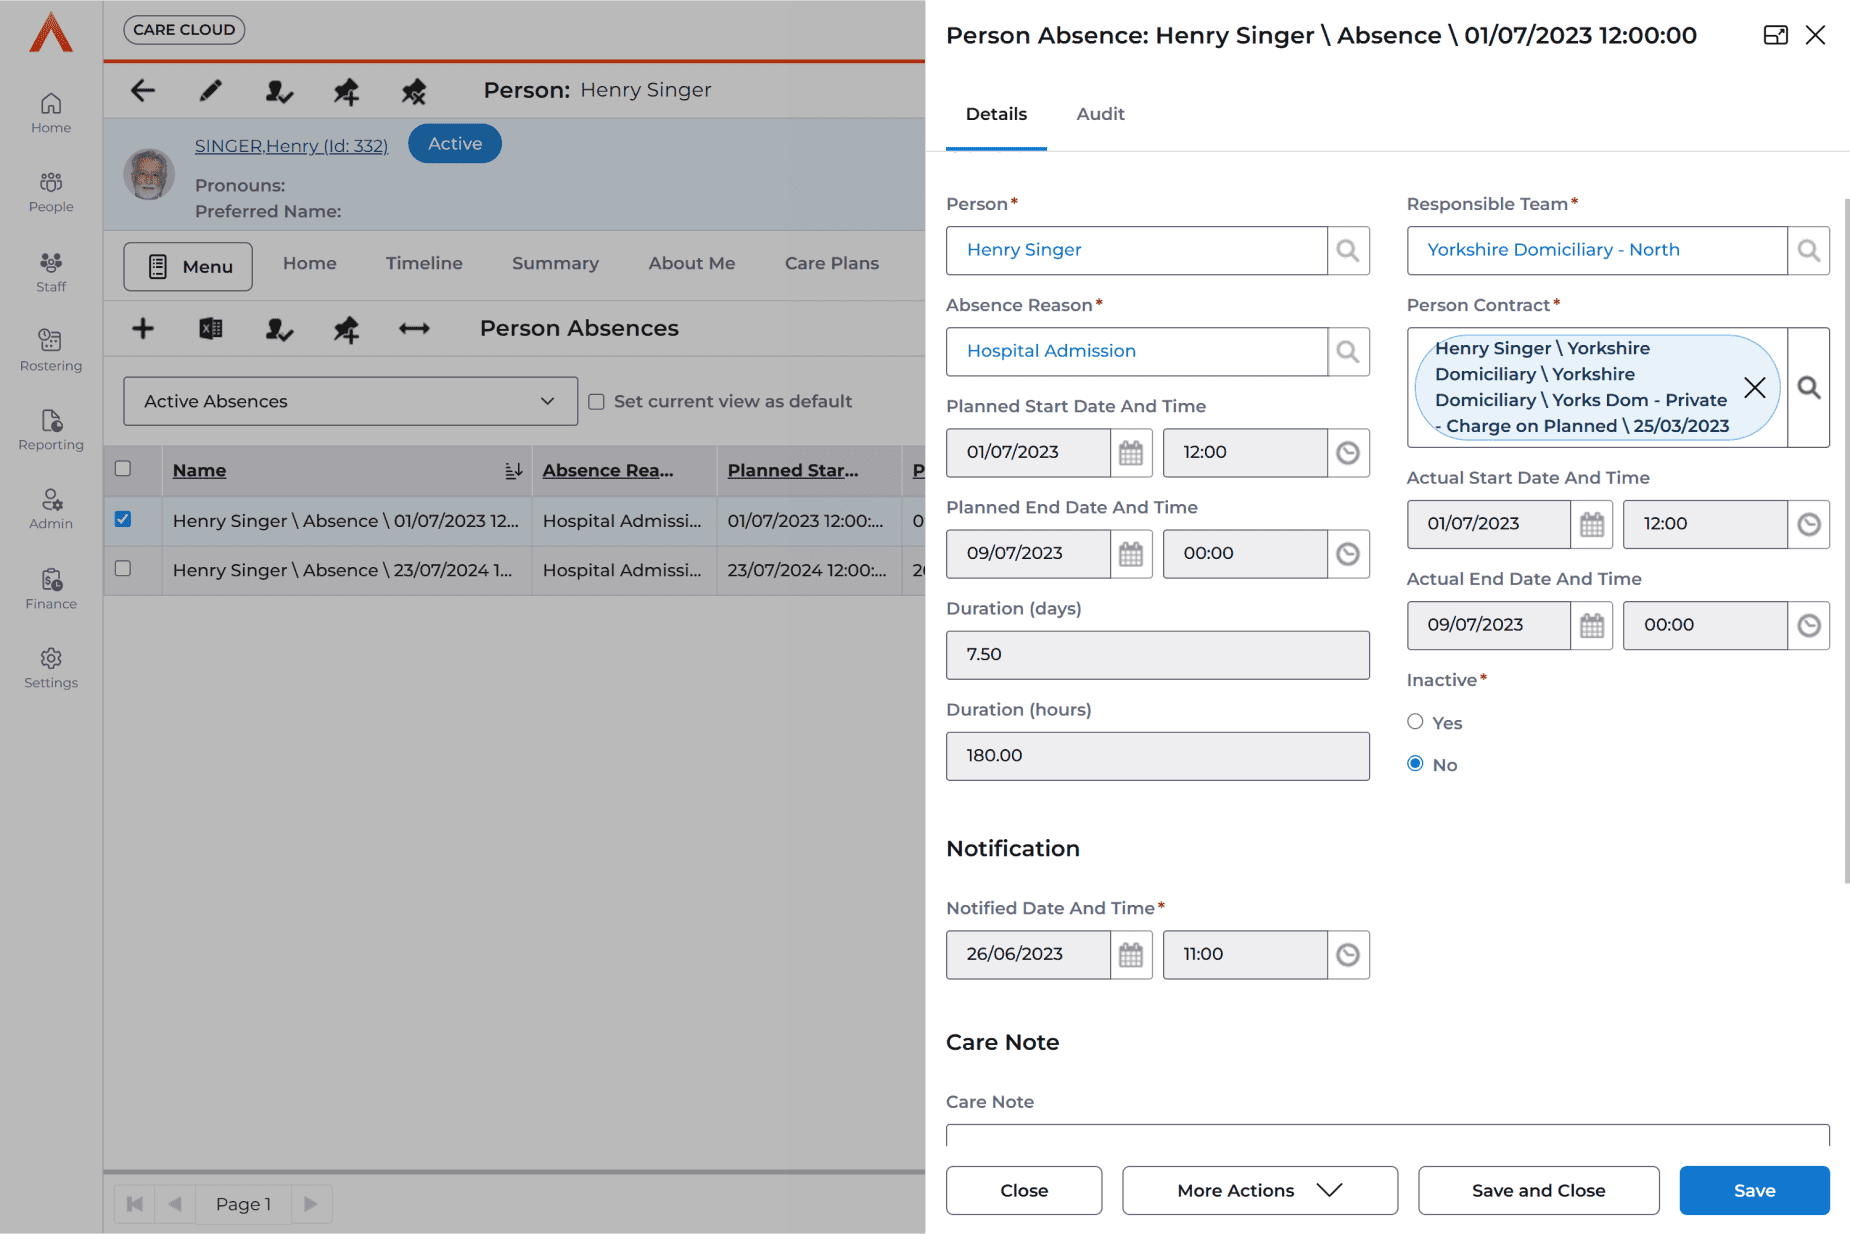Open the More Actions dropdown
The height and width of the screenshot is (1234, 1850).
(1259, 1190)
